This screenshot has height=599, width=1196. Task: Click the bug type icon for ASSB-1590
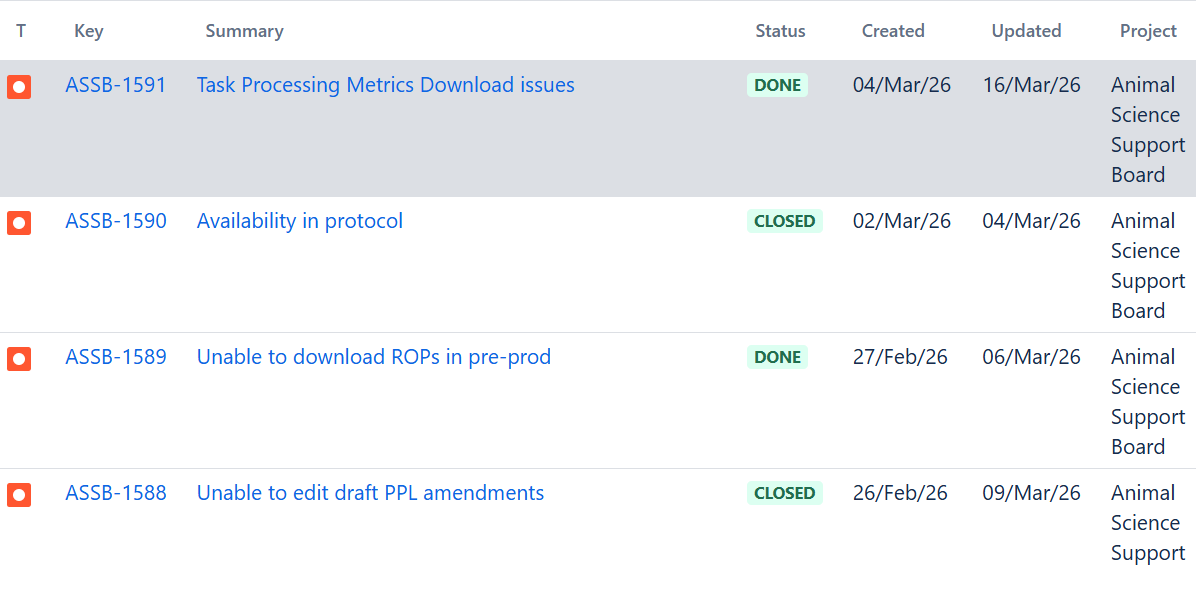coord(19,223)
